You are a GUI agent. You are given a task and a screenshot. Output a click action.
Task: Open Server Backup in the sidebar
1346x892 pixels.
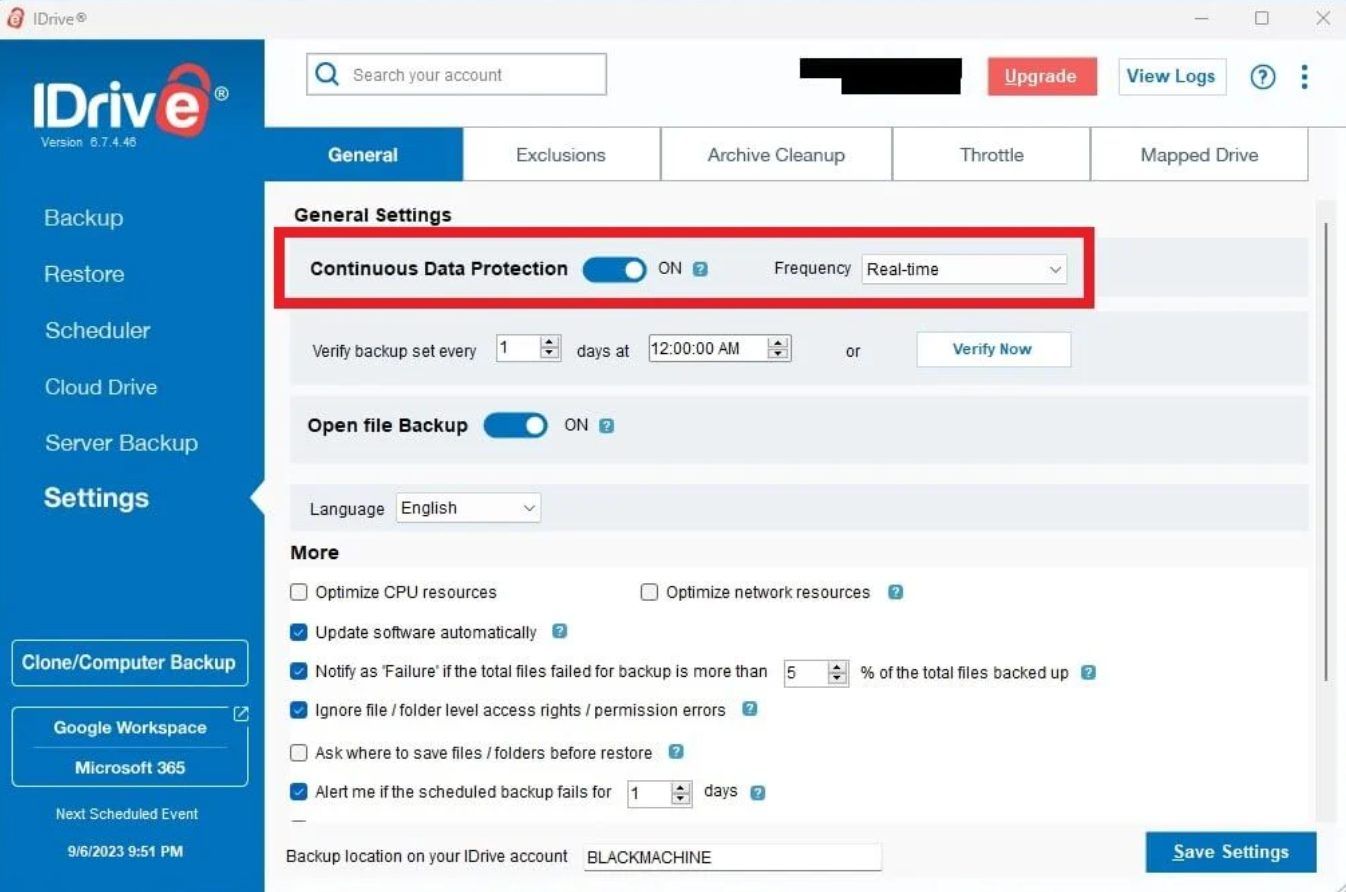point(121,443)
